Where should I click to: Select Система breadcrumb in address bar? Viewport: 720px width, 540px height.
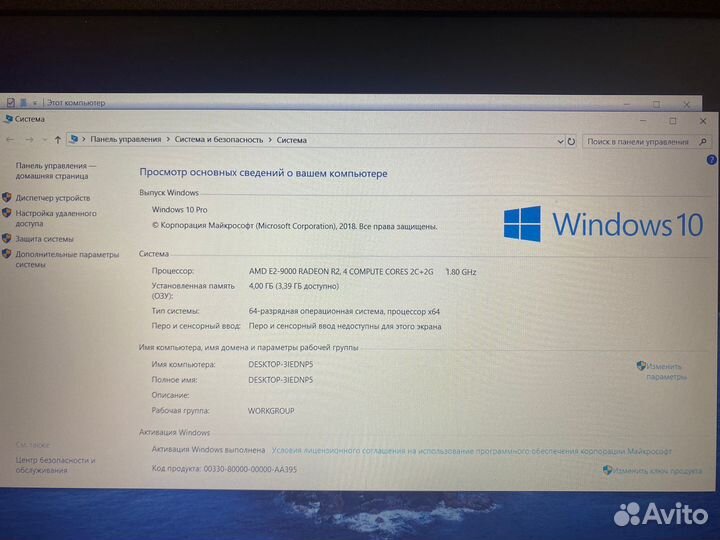292,140
